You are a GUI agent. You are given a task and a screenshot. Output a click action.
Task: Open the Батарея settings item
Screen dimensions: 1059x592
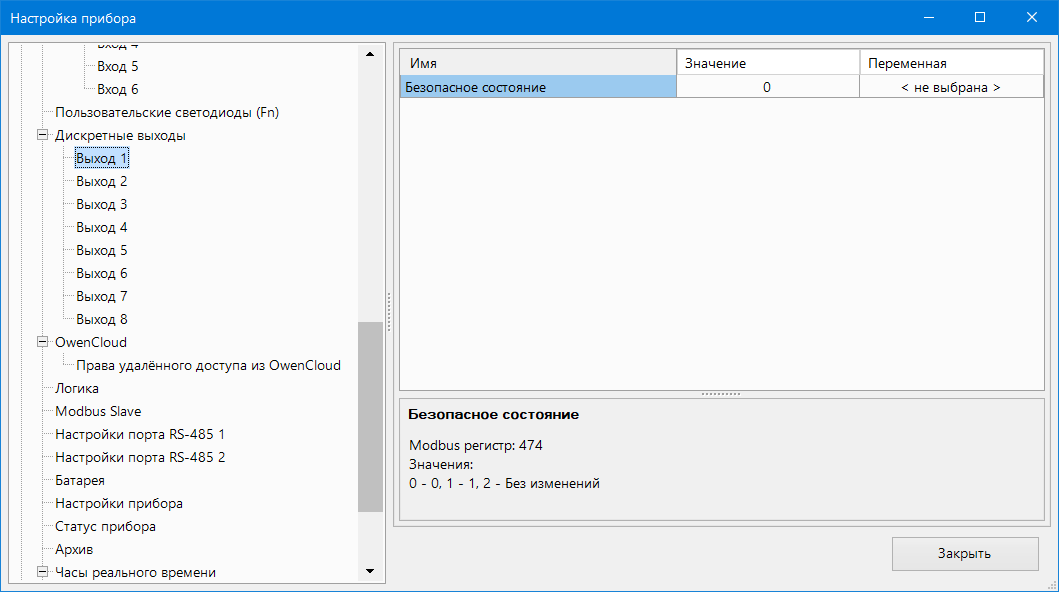pyautogui.click(x=80, y=480)
